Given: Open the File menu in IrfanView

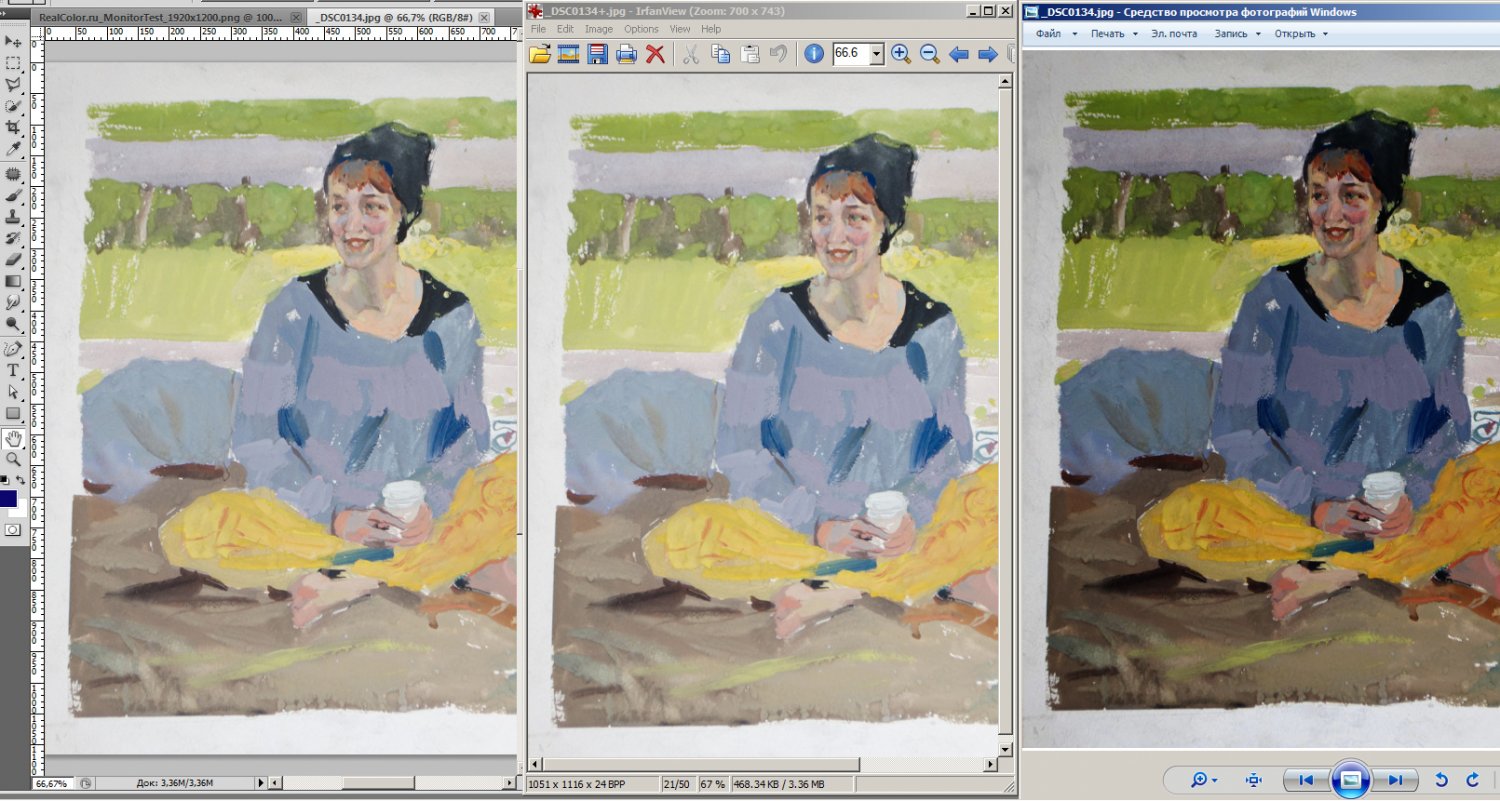Looking at the screenshot, I should [538, 29].
